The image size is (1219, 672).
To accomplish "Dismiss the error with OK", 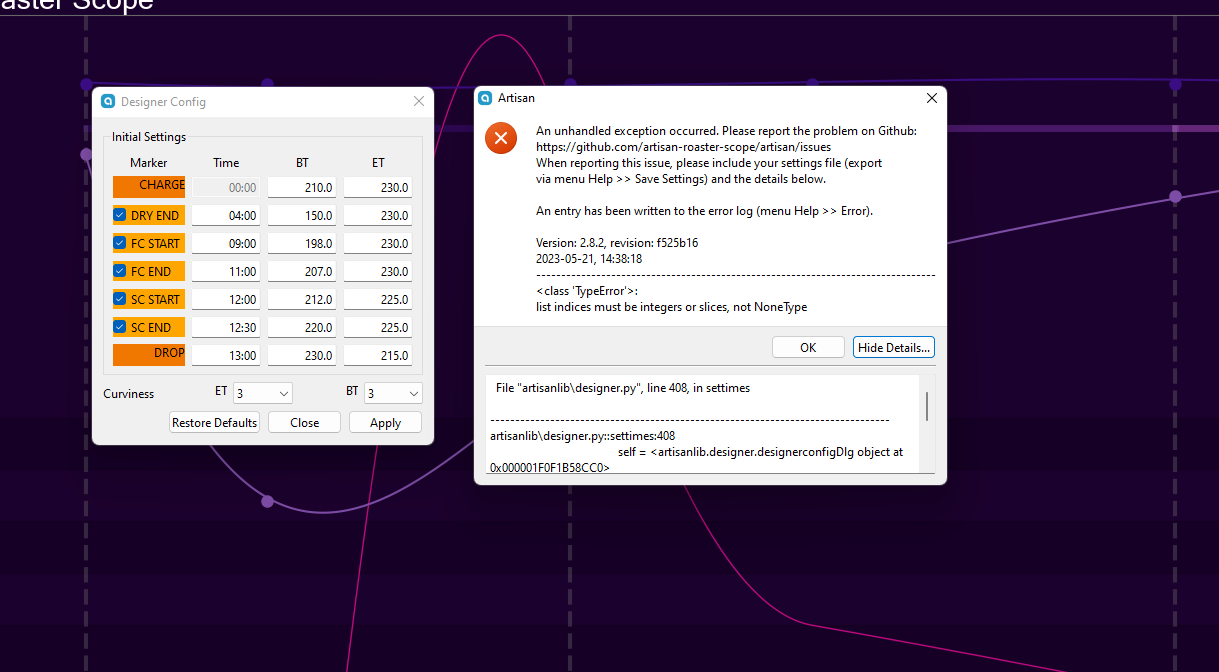I will pos(808,347).
